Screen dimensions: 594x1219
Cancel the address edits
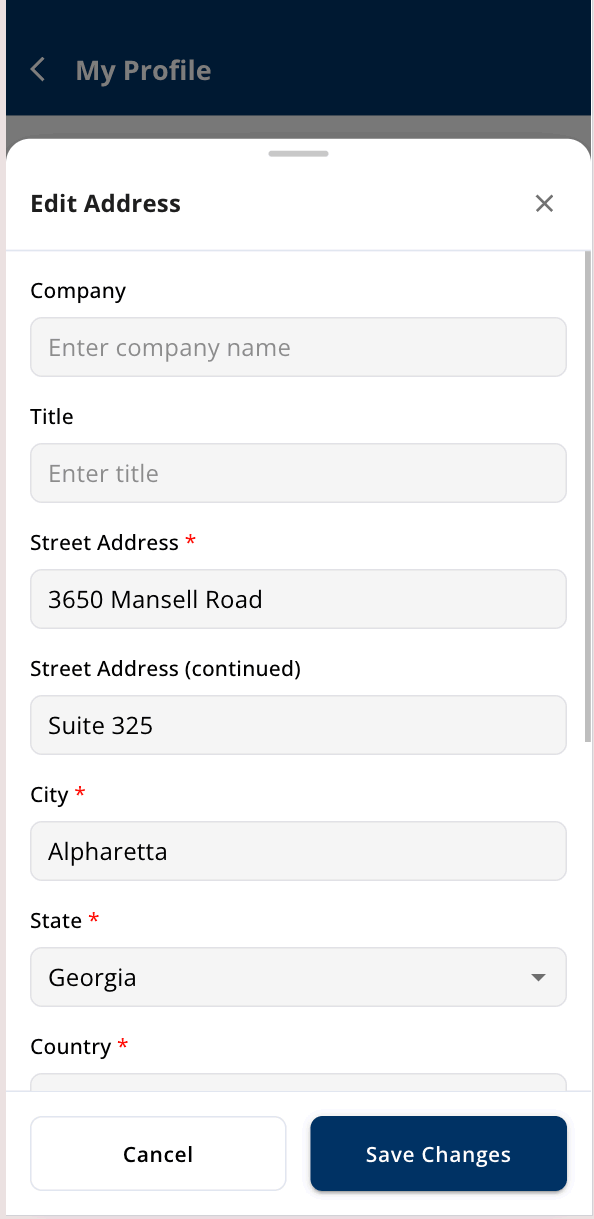[x=158, y=1154]
